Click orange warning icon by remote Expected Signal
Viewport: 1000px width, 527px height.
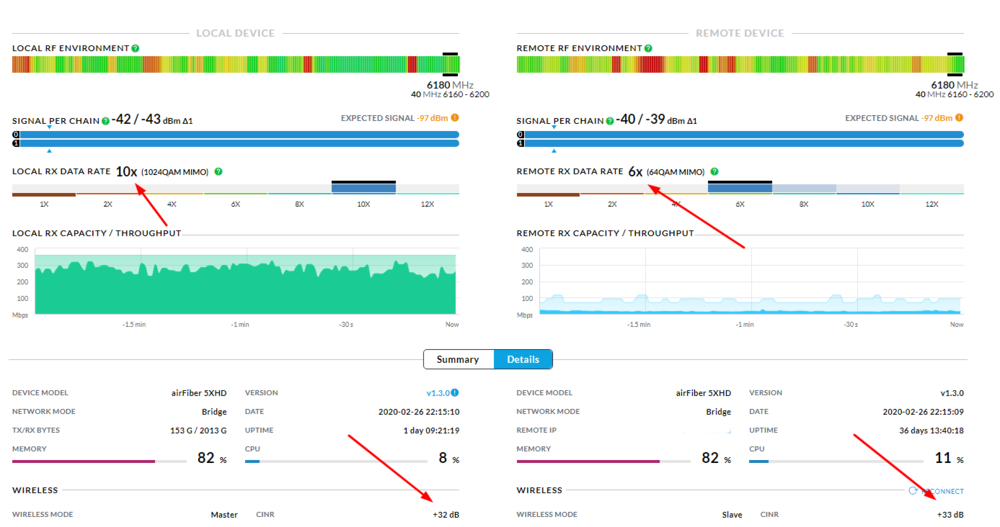tap(959, 118)
